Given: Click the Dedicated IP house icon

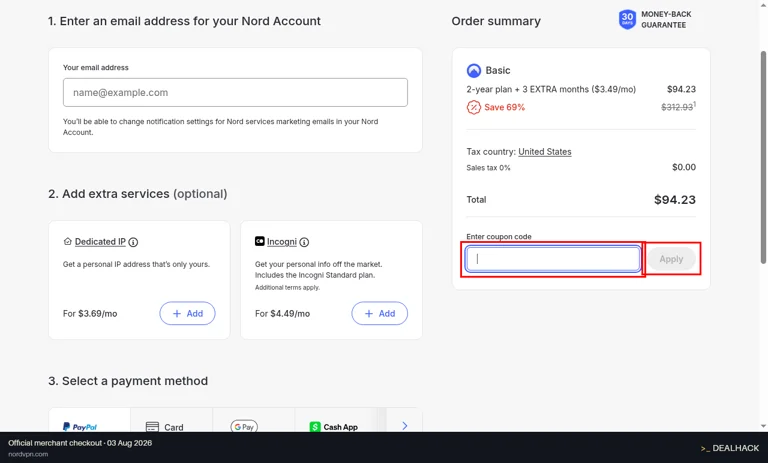Looking at the screenshot, I should (68, 242).
